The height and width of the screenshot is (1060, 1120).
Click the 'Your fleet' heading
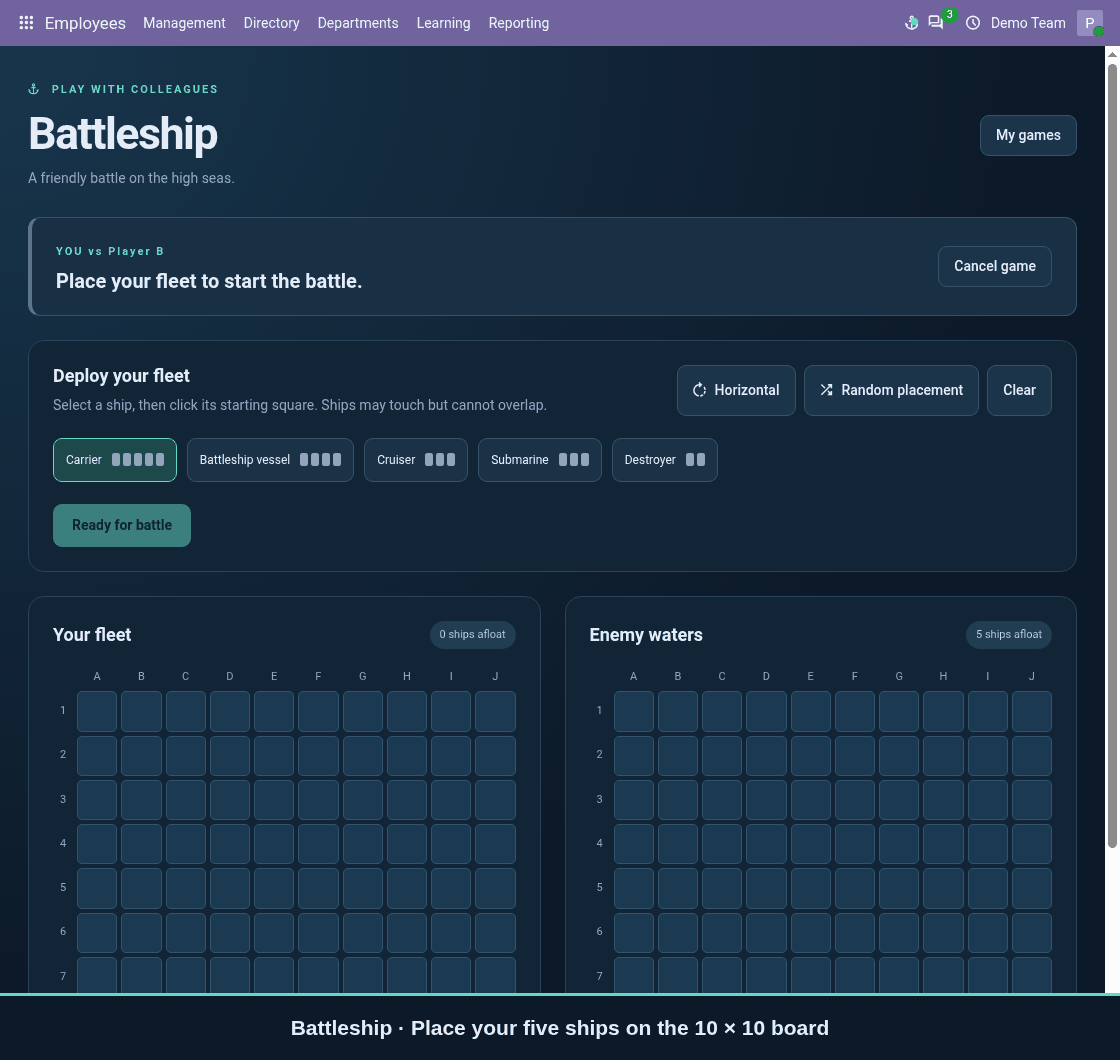92,635
